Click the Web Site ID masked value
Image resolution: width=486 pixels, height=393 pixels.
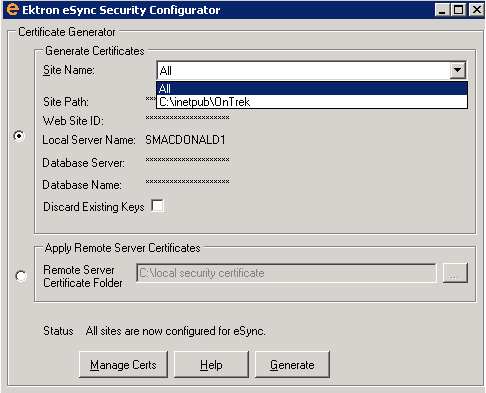pyautogui.click(x=187, y=118)
